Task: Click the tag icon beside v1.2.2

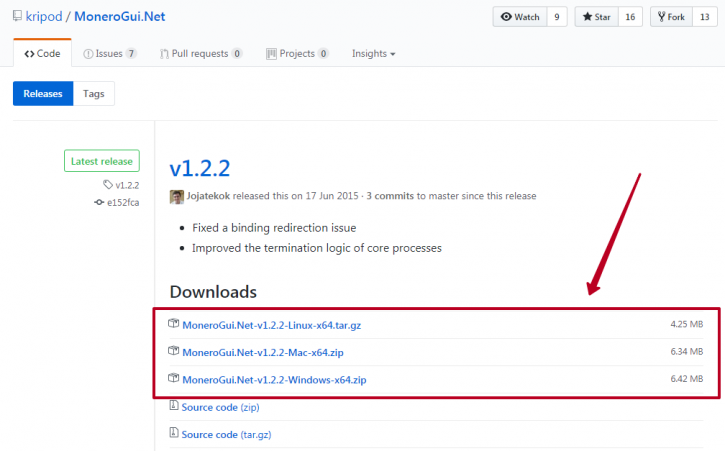Action: pos(108,185)
